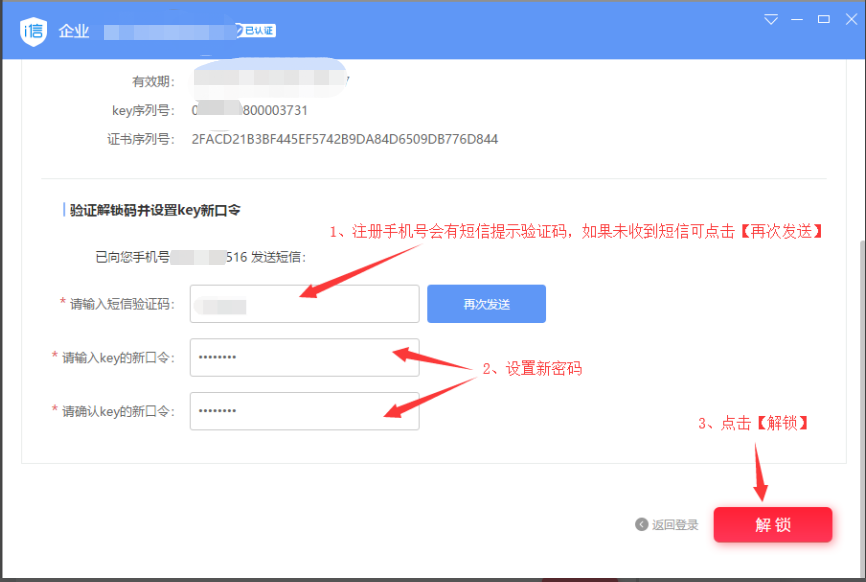This screenshot has width=866, height=582.
Task: Click the i信 shield logo in title bar
Action: [34, 30]
